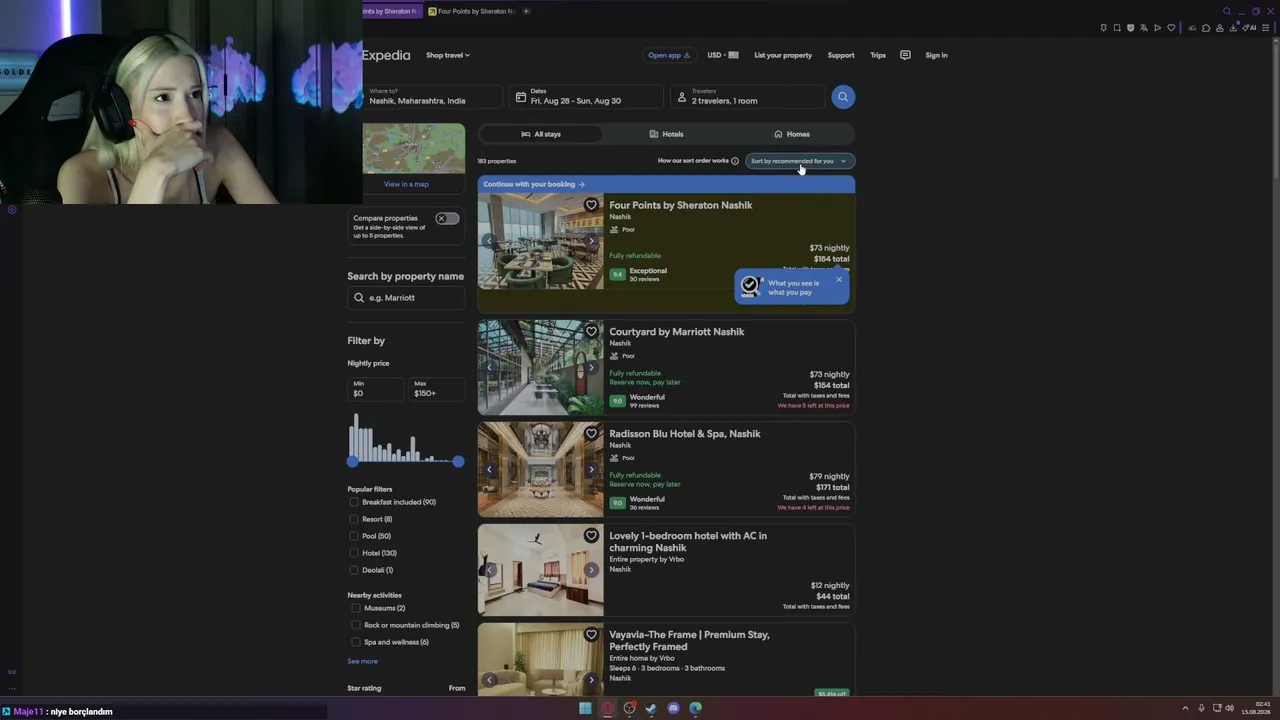The height and width of the screenshot is (720, 1280).
Task: Click See more nearby activities
Action: click(x=362, y=661)
